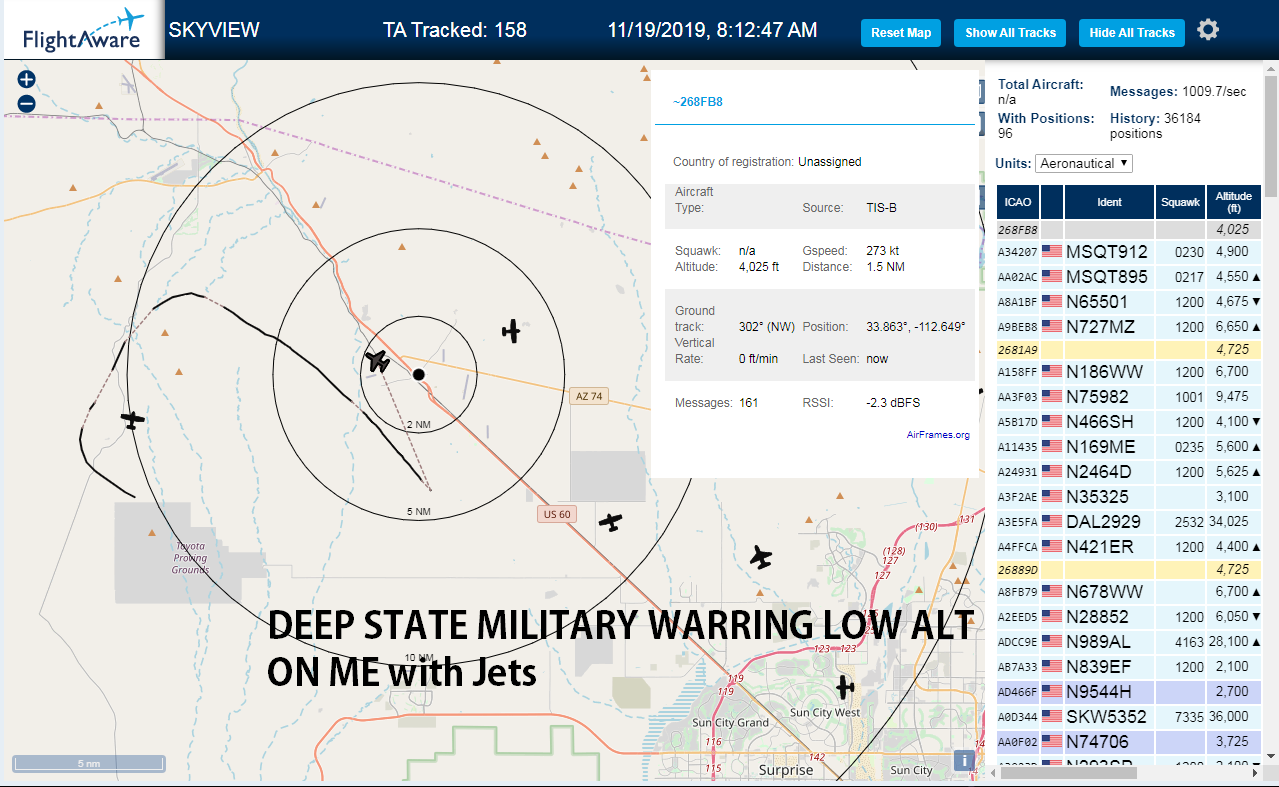Click Hide All Tracks button
Screen dimensions: 1279x787
click(1132, 32)
